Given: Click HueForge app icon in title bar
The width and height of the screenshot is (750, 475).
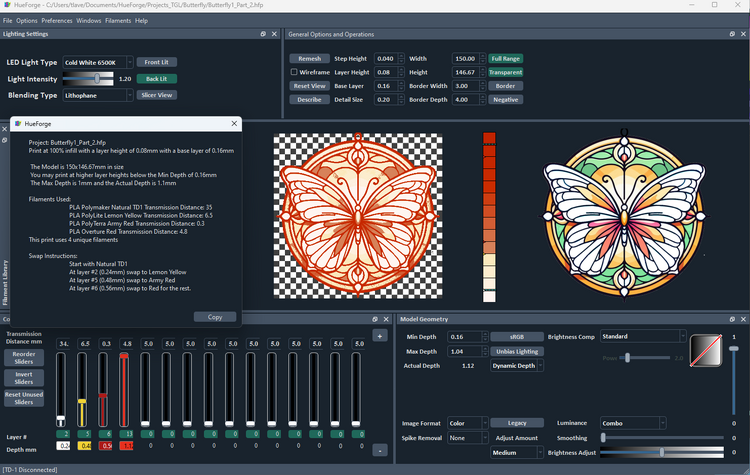Looking at the screenshot, I should coord(7,5).
